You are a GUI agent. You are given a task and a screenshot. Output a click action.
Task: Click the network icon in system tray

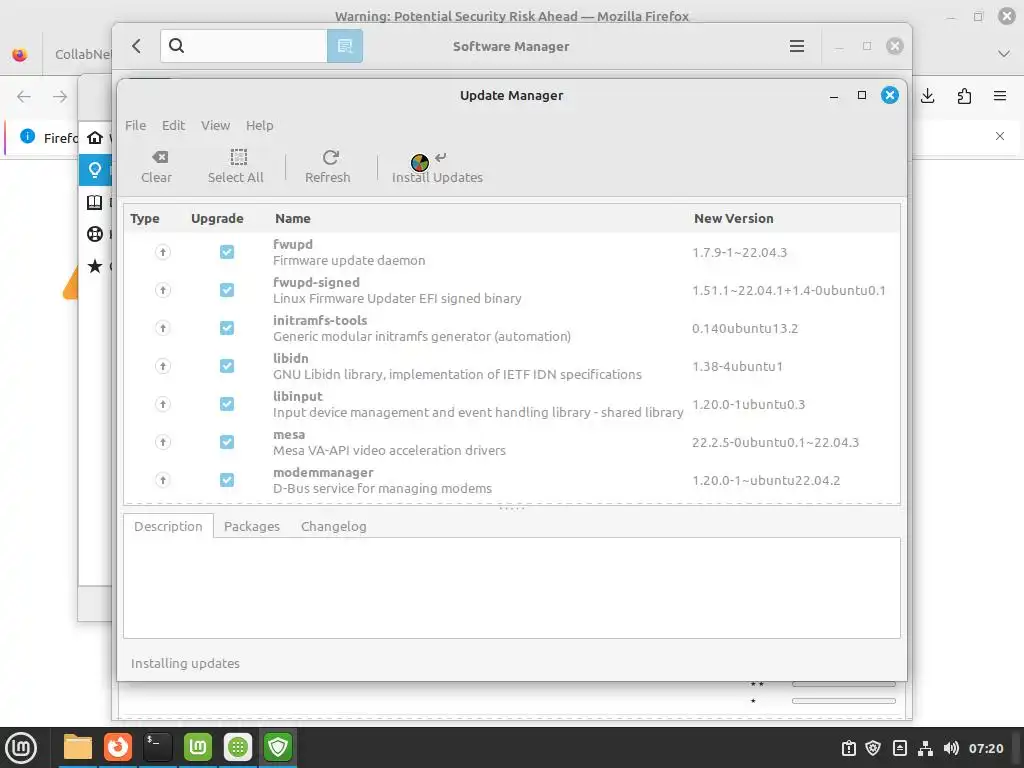click(x=925, y=748)
